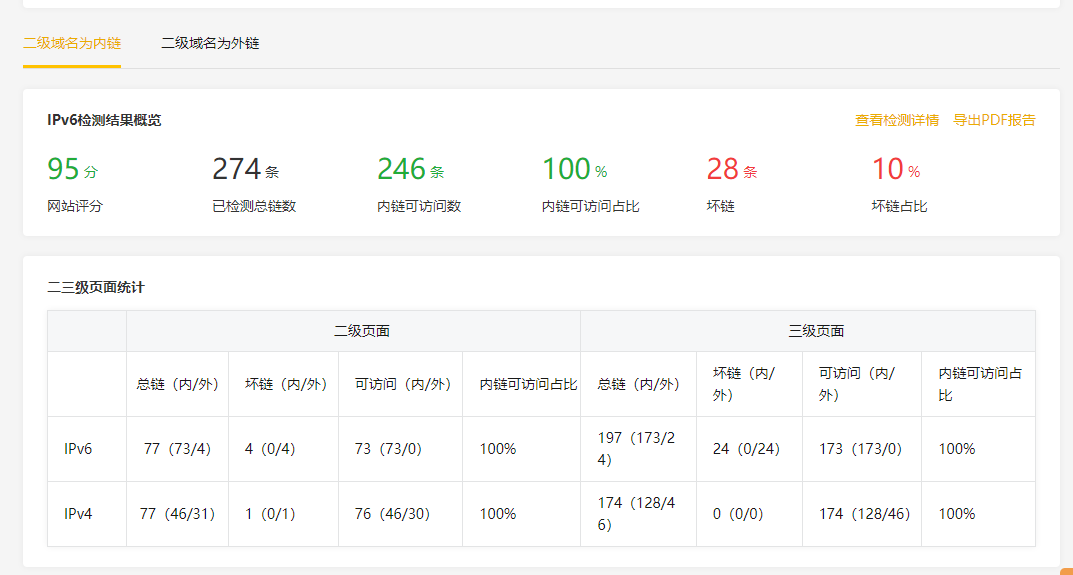Screen dimensions: 1073x575
Task: Click the orange floating widget at bottom-right corner
Action: click(1066, 571)
